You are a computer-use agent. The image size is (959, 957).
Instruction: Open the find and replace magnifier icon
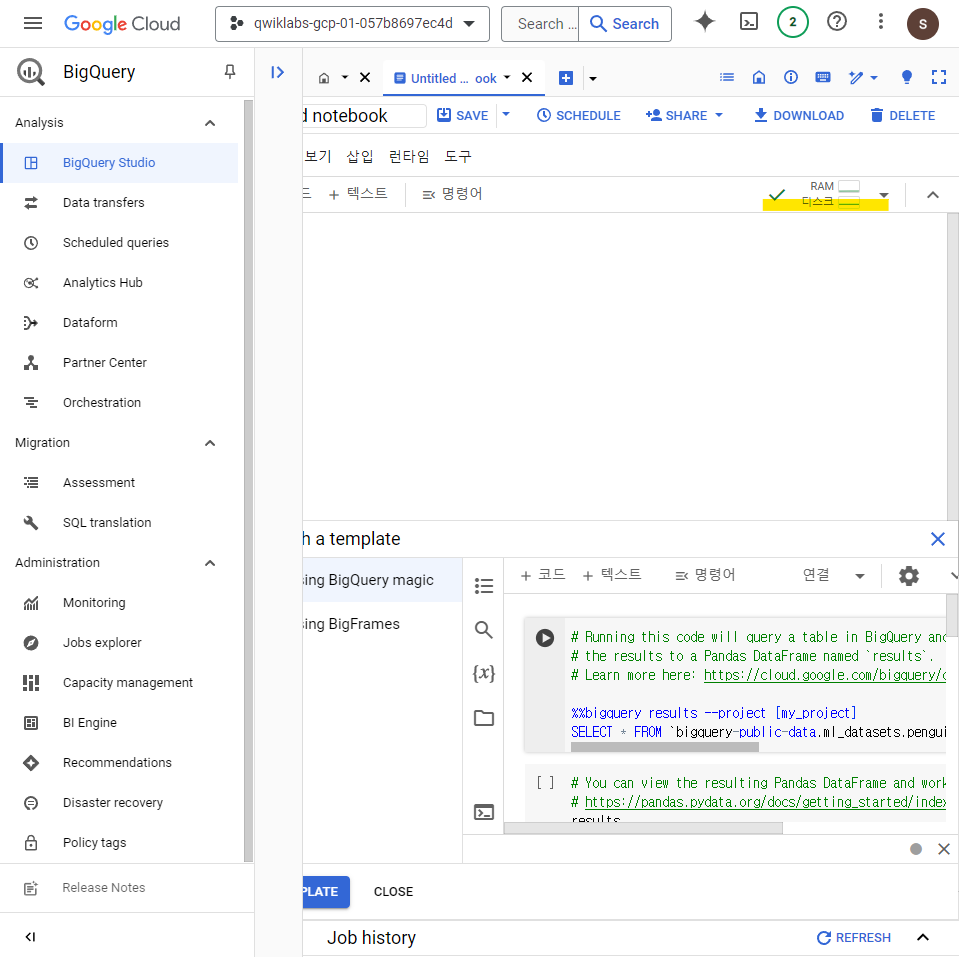484,630
